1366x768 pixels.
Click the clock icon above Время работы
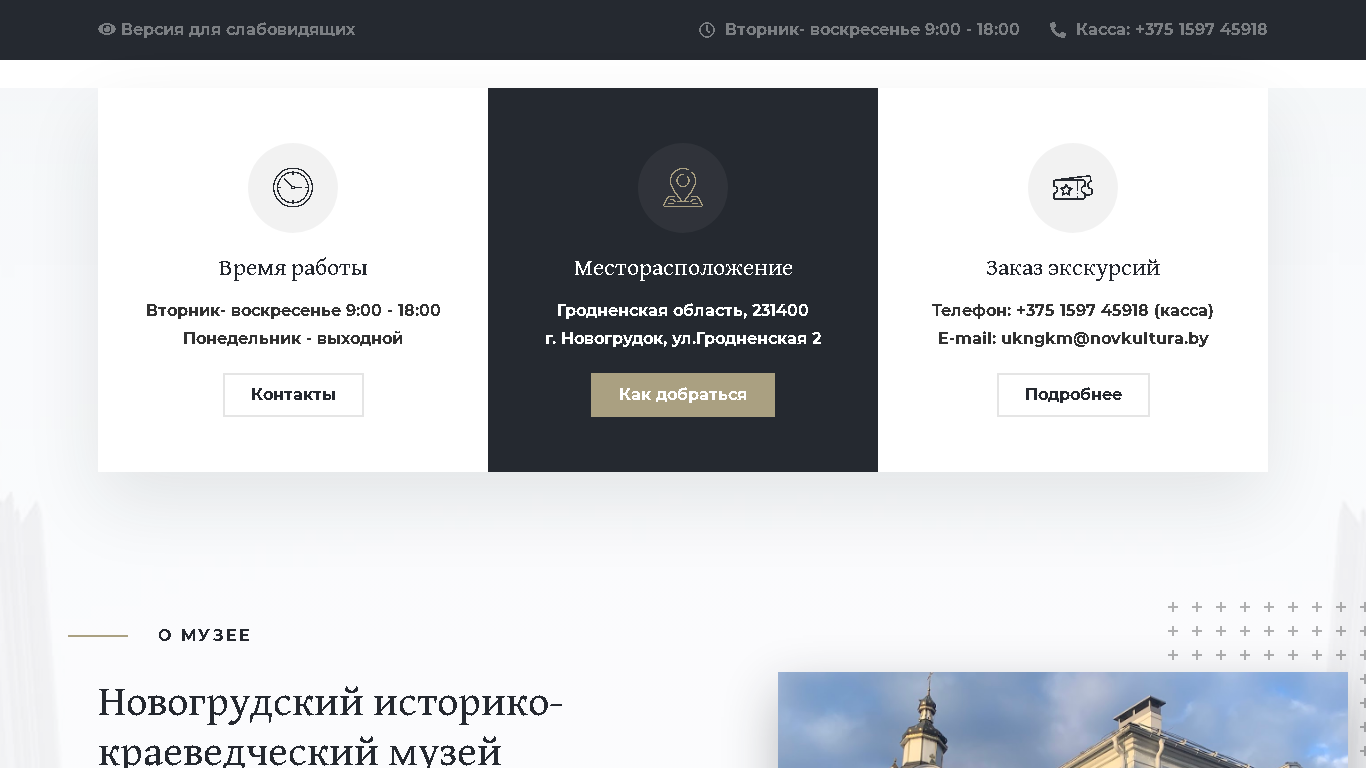coord(293,188)
